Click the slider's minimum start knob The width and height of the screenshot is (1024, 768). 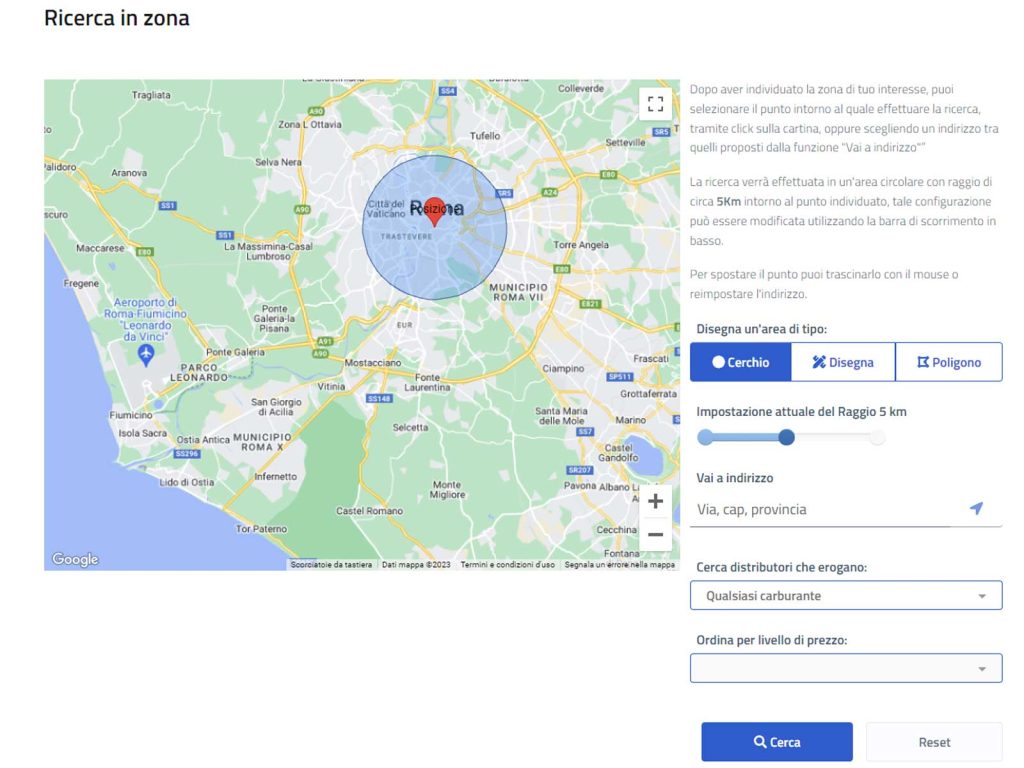tap(705, 437)
